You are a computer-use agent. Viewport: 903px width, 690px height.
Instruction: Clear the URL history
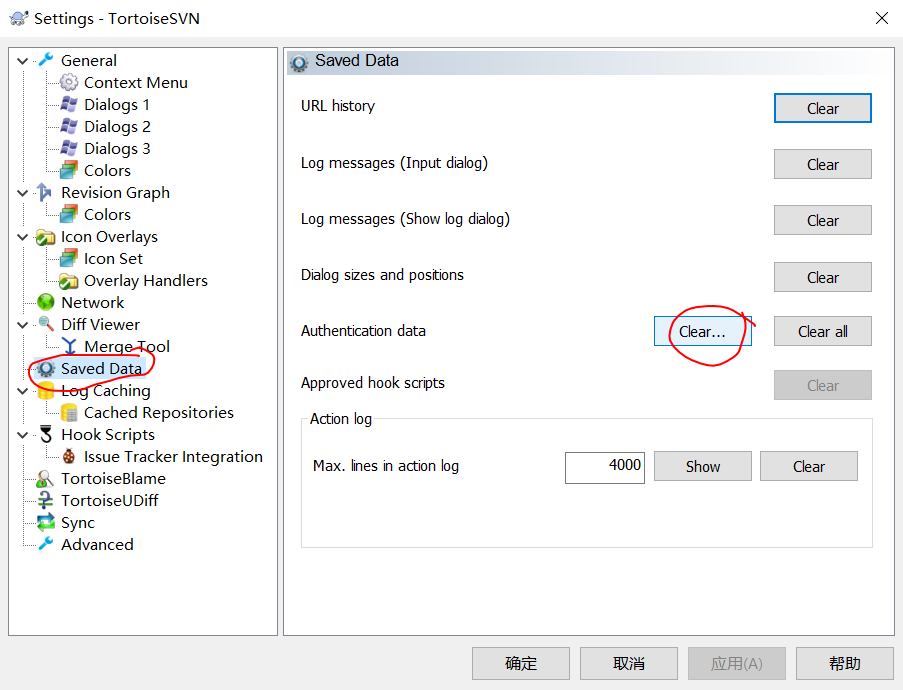point(822,108)
